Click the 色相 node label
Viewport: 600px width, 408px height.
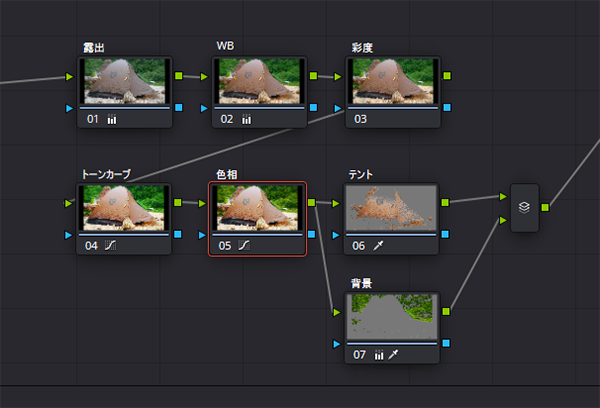click(x=227, y=175)
